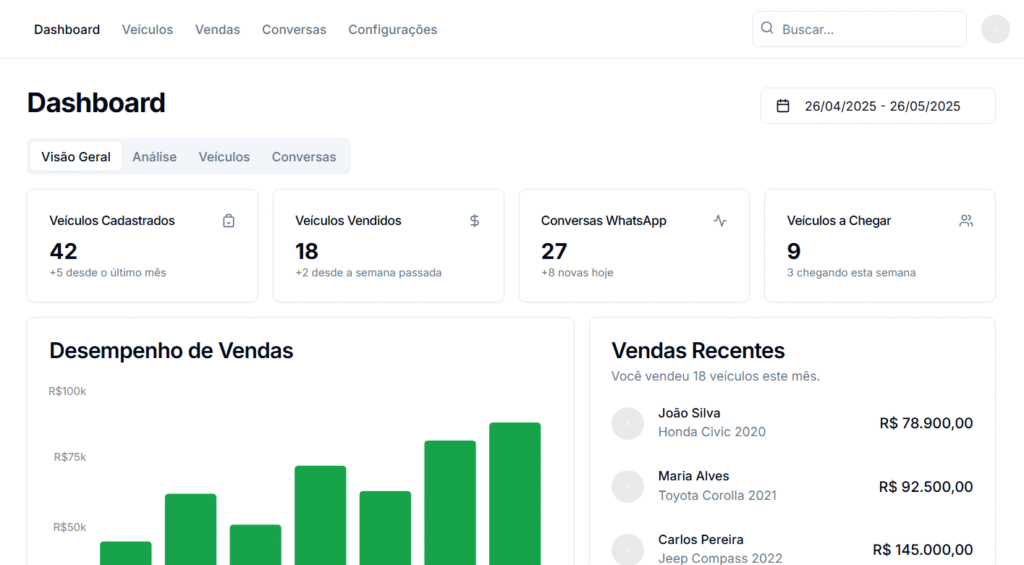Open the user profile avatar in header
The height and width of the screenshot is (565, 1024).
click(995, 29)
